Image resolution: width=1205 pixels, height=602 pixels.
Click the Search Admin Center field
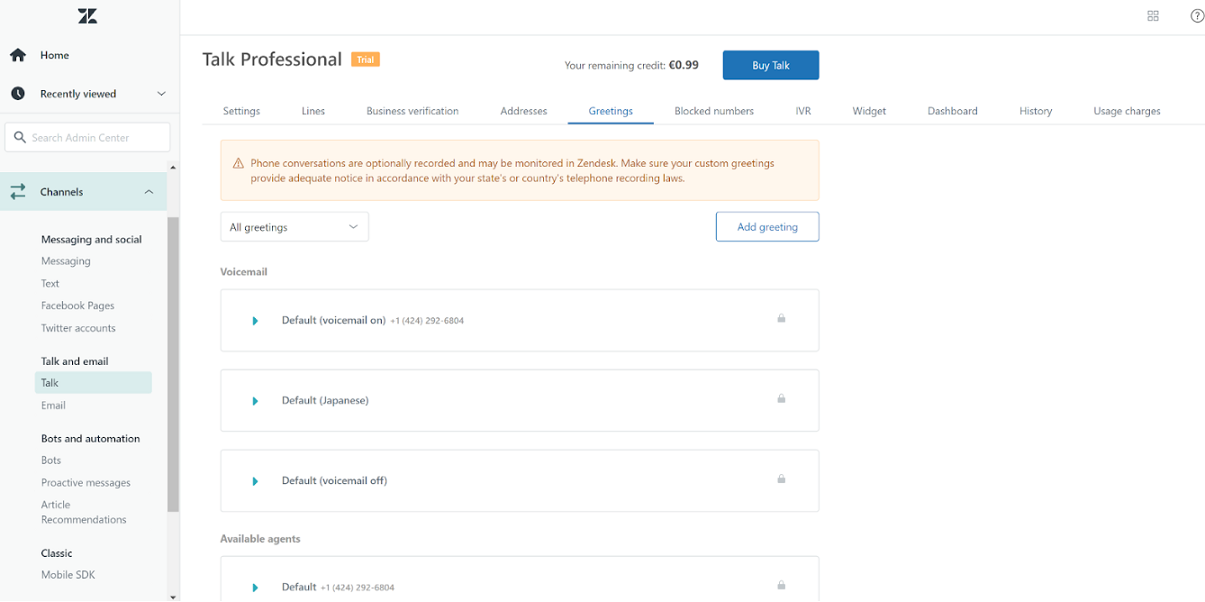(x=88, y=138)
